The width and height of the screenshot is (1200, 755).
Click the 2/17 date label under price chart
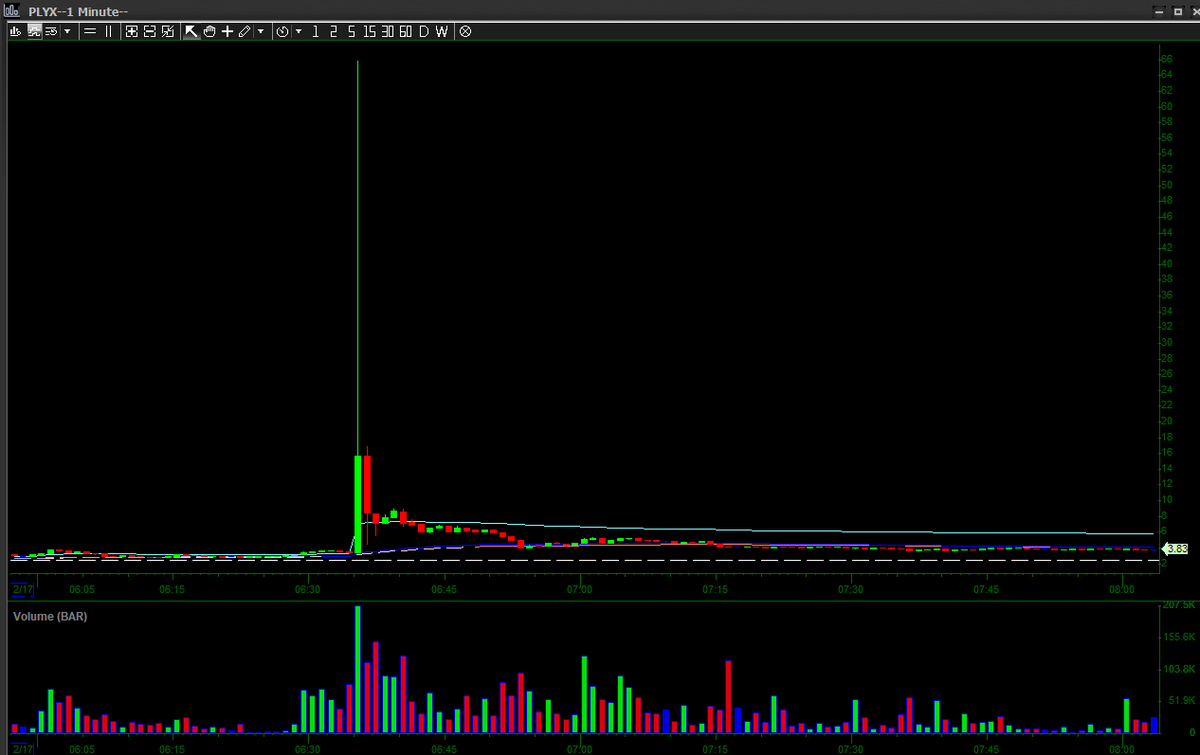click(x=22, y=590)
